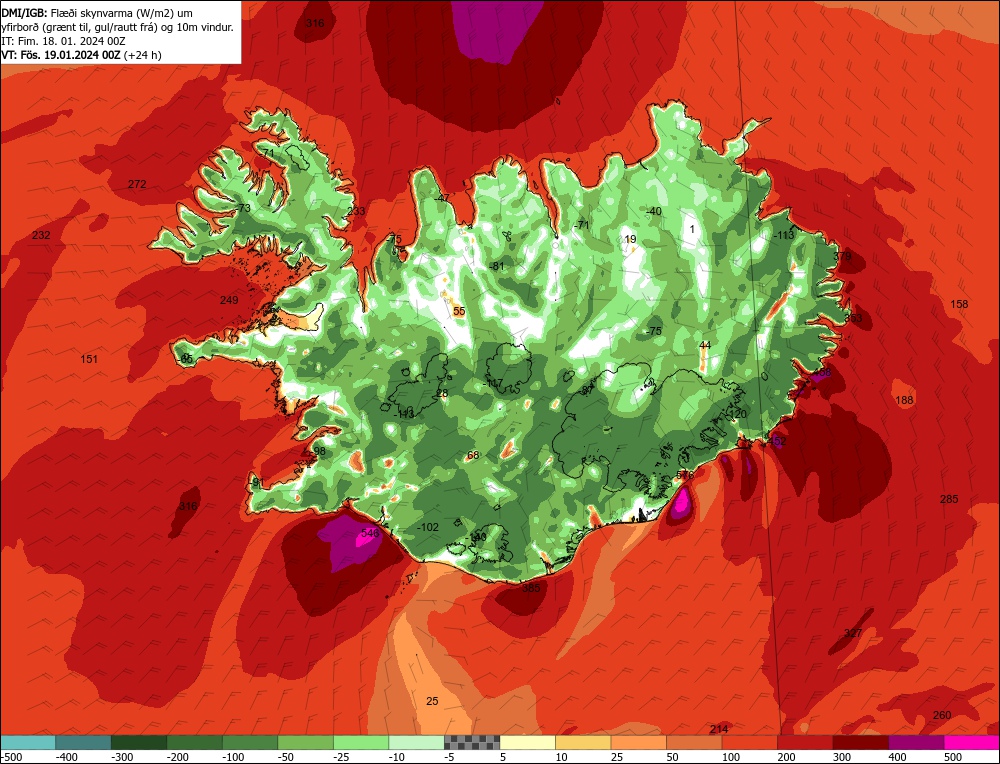Pick the legend swatch between 100 and 200

[750, 743]
